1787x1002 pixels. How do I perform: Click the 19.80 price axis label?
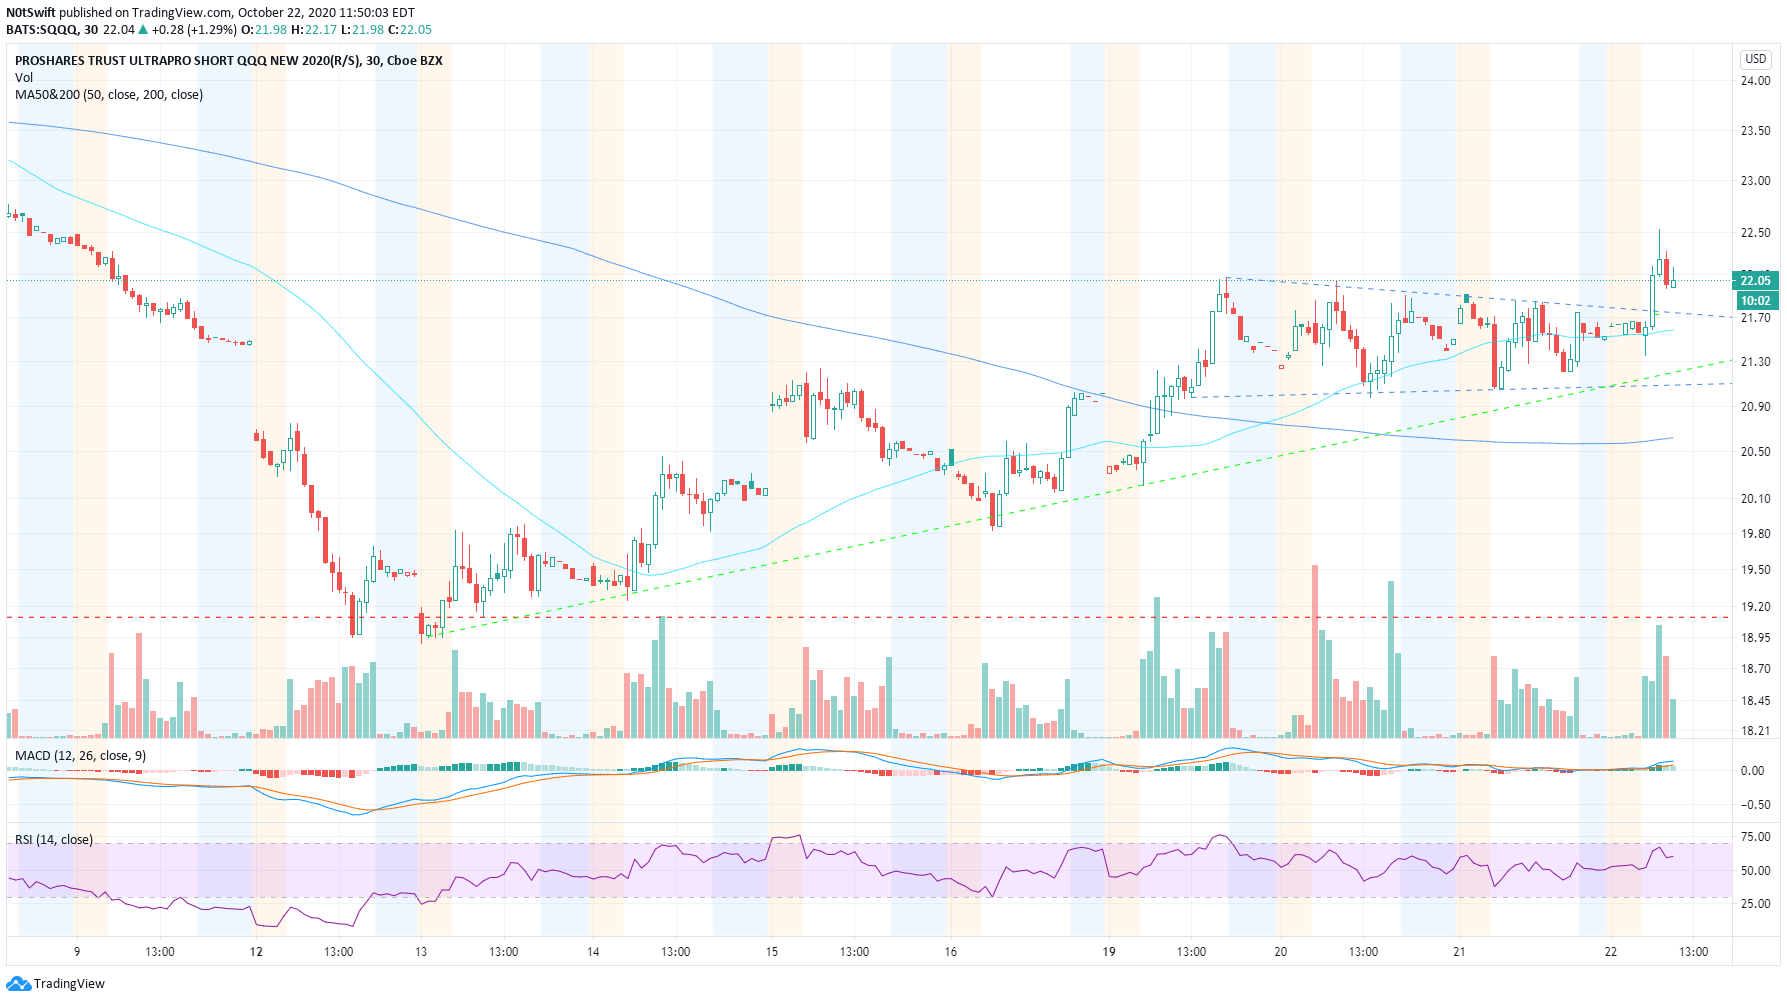[1756, 534]
